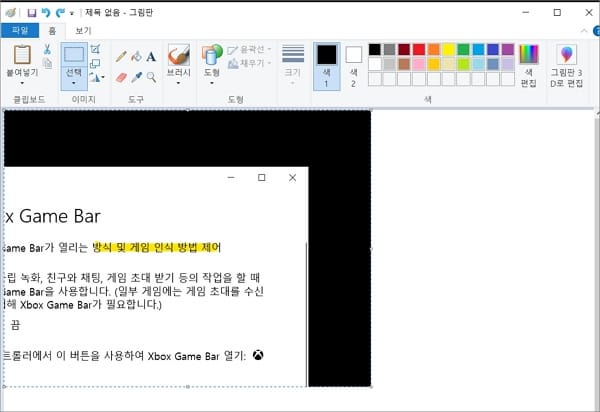Select the rectangular Selection tool

pos(74,54)
